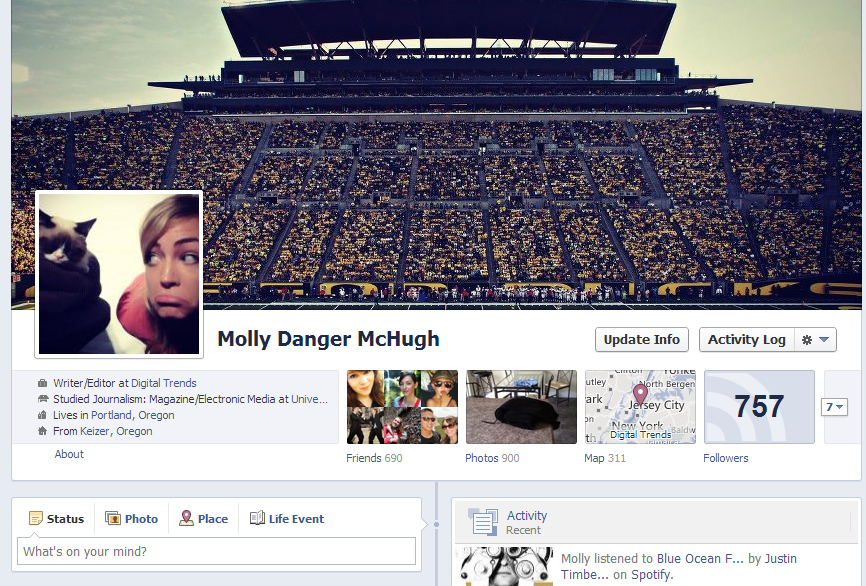
Task: Open the Photos thumbnail
Action: 521,407
